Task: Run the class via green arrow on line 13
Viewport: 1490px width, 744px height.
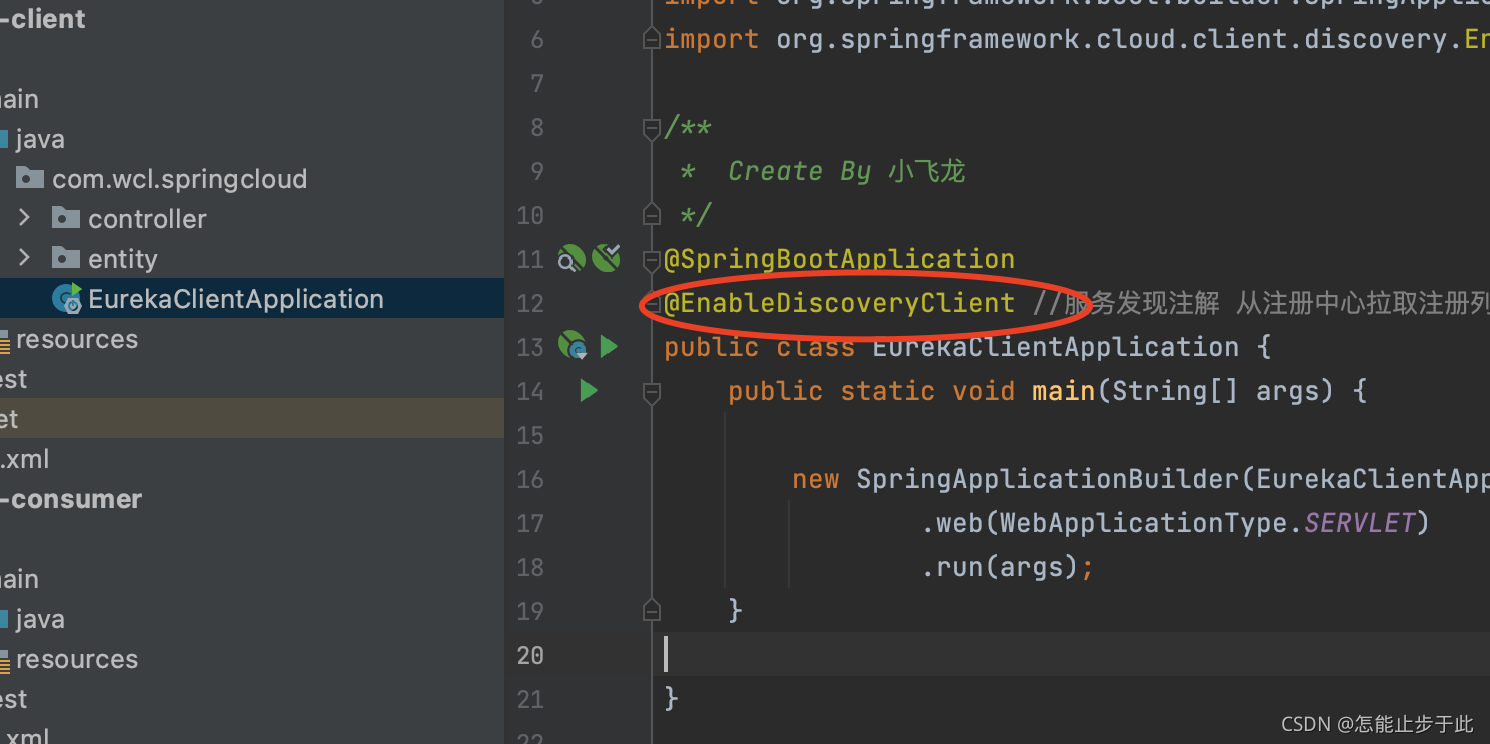Action: click(x=609, y=347)
